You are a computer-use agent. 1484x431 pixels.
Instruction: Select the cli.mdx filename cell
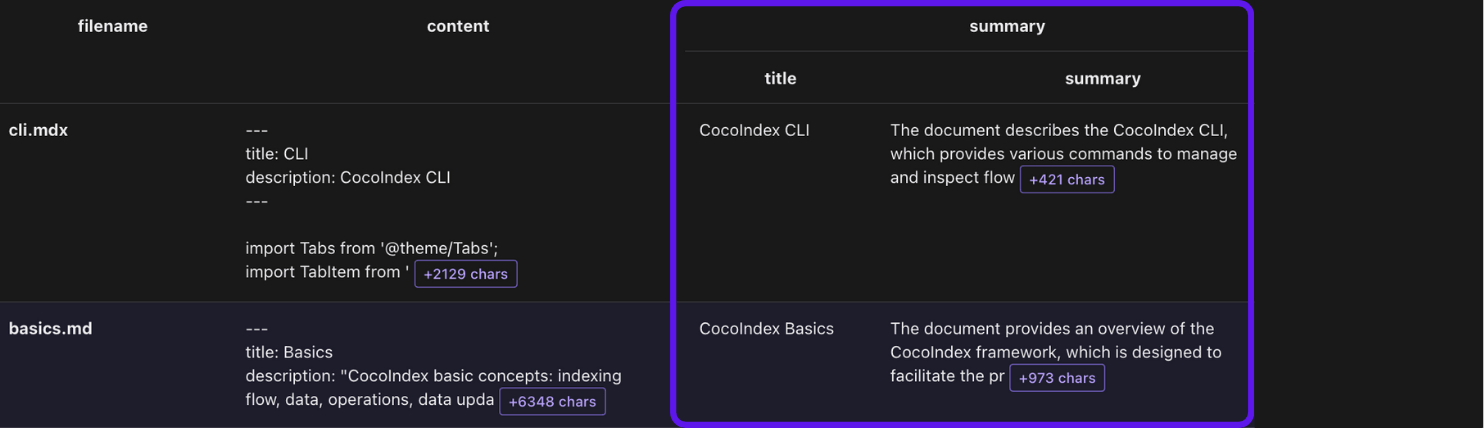pos(38,130)
